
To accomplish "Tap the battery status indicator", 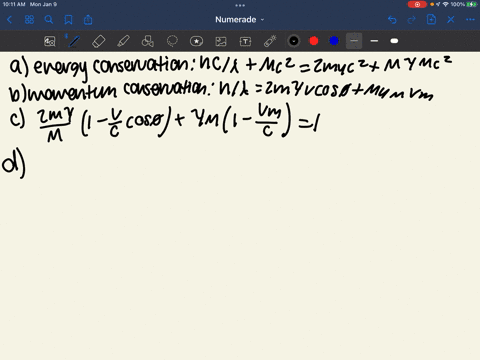I will point(472,4).
